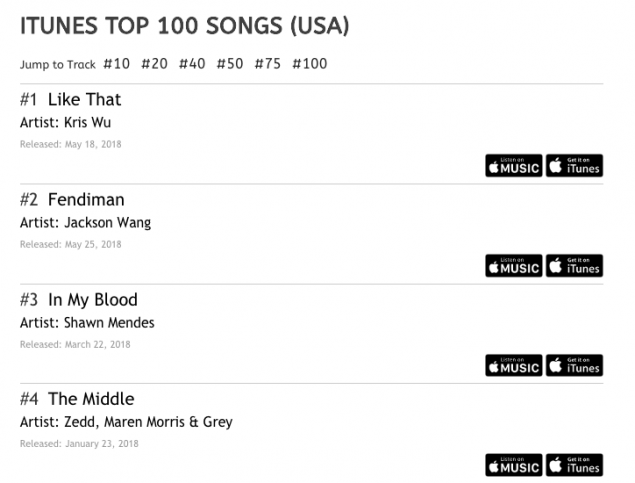Open Apple Music badge for Fendiman

tap(513, 265)
